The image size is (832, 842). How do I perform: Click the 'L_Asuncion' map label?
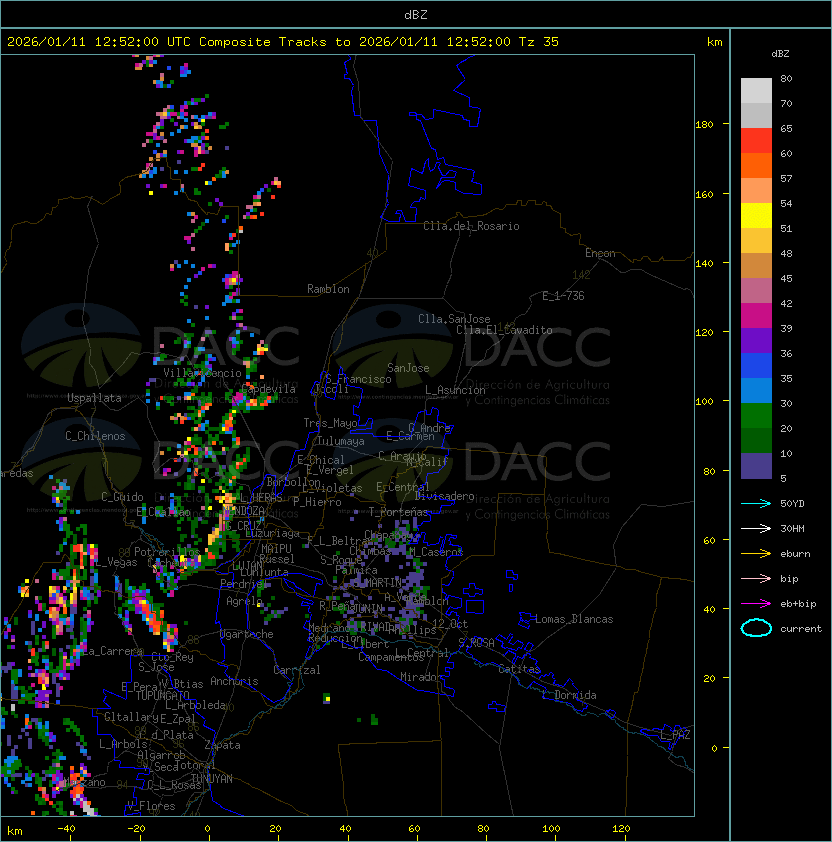pos(455,390)
